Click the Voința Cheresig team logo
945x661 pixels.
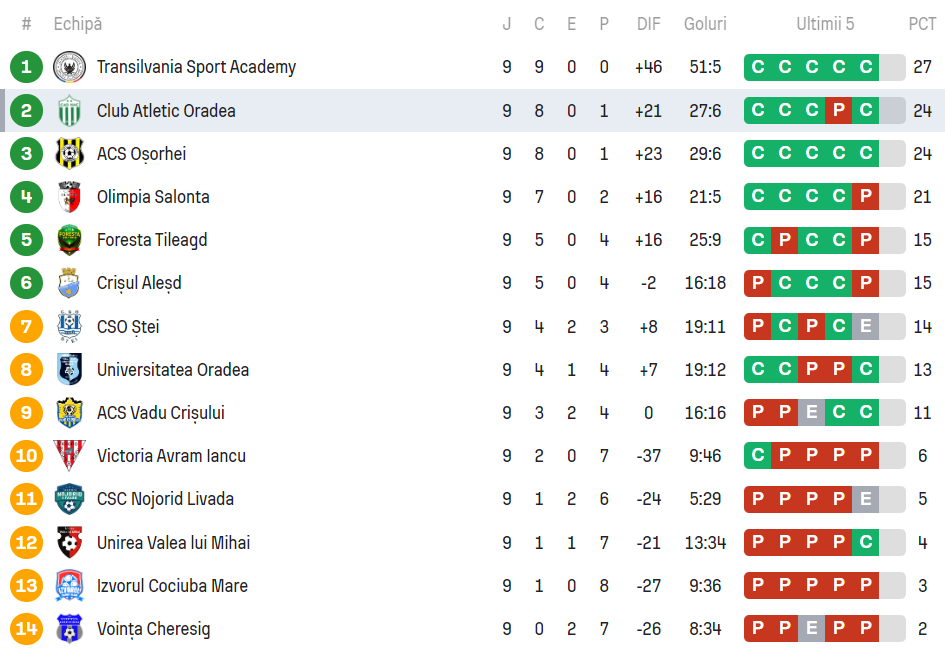(69, 629)
